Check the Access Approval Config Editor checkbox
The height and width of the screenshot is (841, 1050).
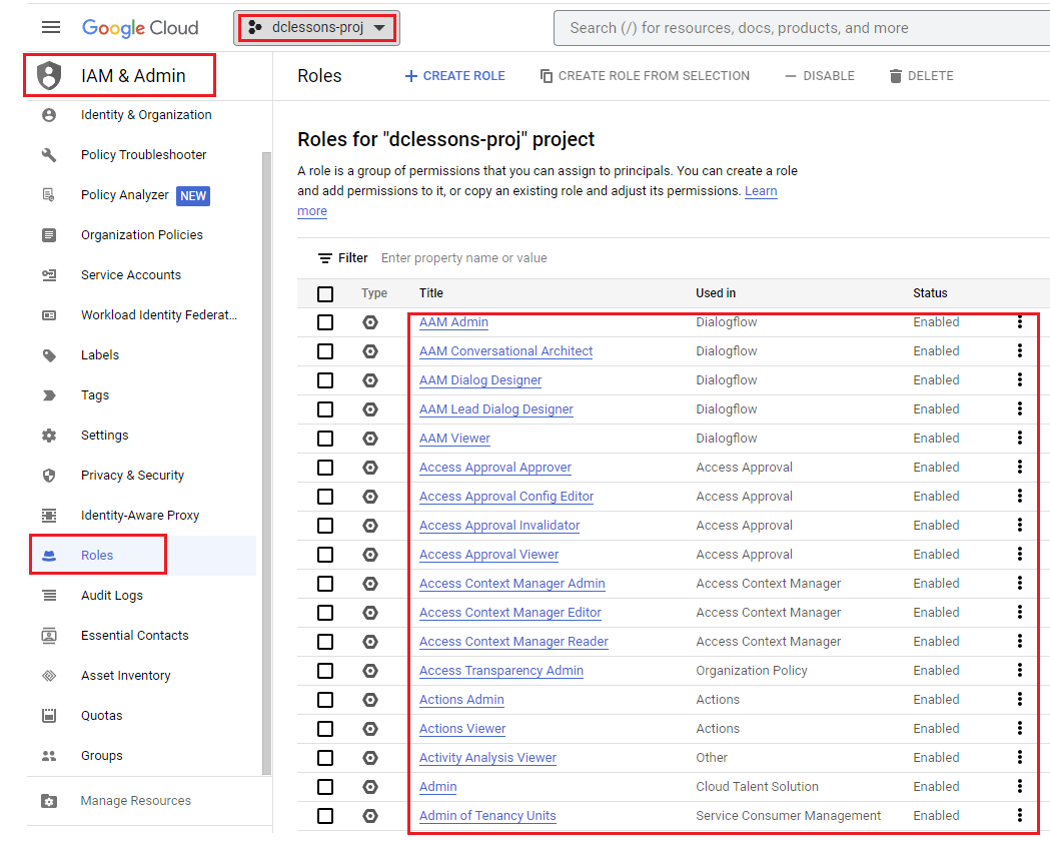tap(325, 496)
